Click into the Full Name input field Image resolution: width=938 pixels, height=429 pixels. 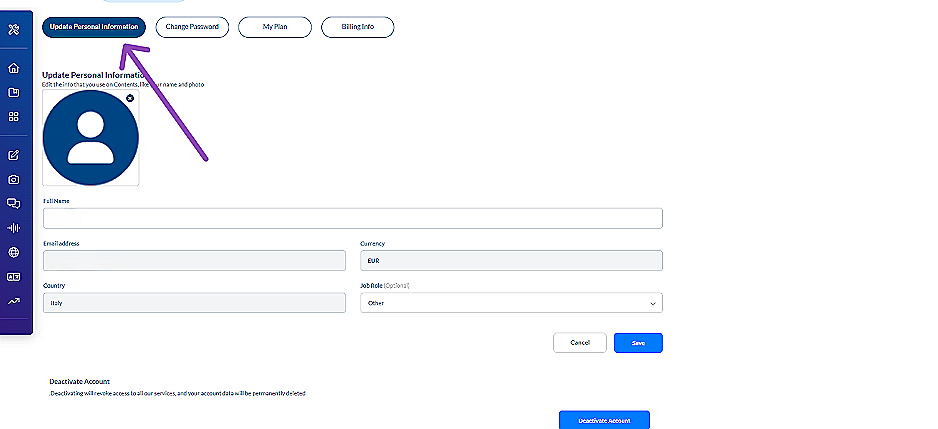pyautogui.click(x=352, y=219)
